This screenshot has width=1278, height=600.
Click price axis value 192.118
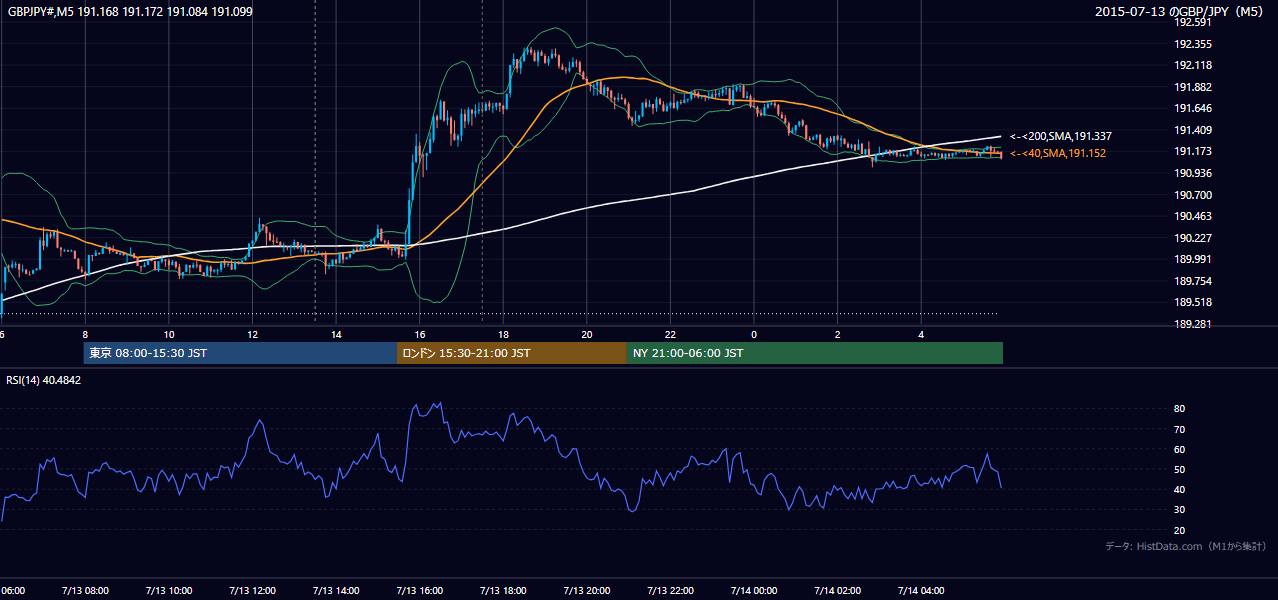[1193, 65]
